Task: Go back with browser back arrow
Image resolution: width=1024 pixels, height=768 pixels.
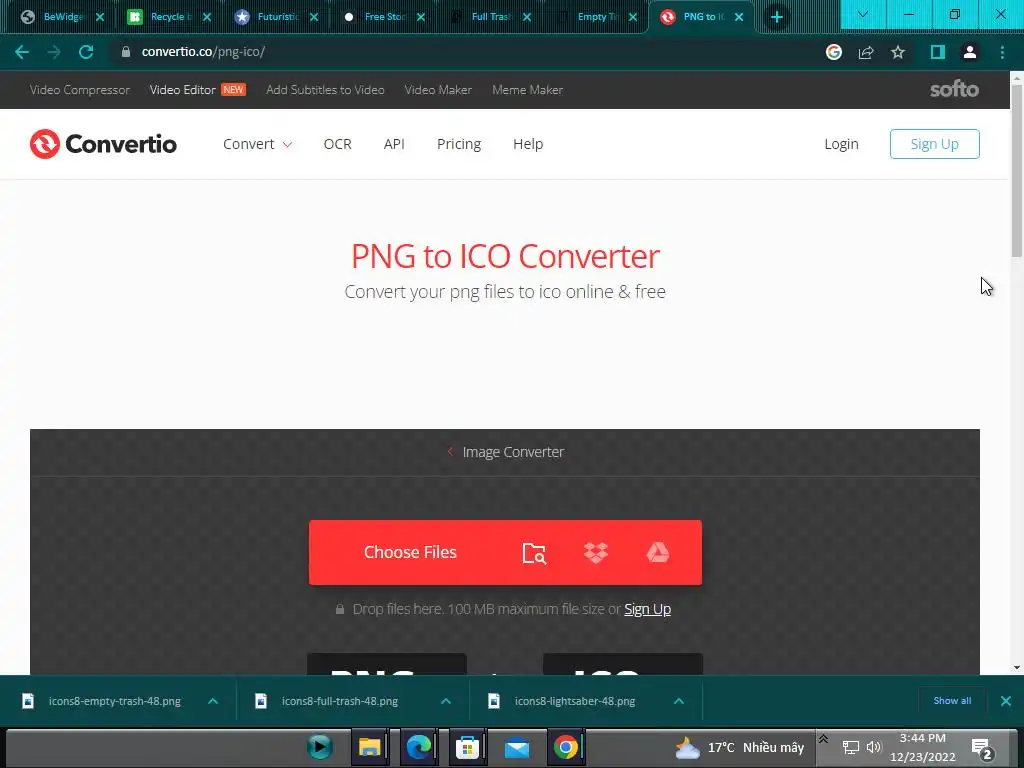Action: pyautogui.click(x=22, y=52)
